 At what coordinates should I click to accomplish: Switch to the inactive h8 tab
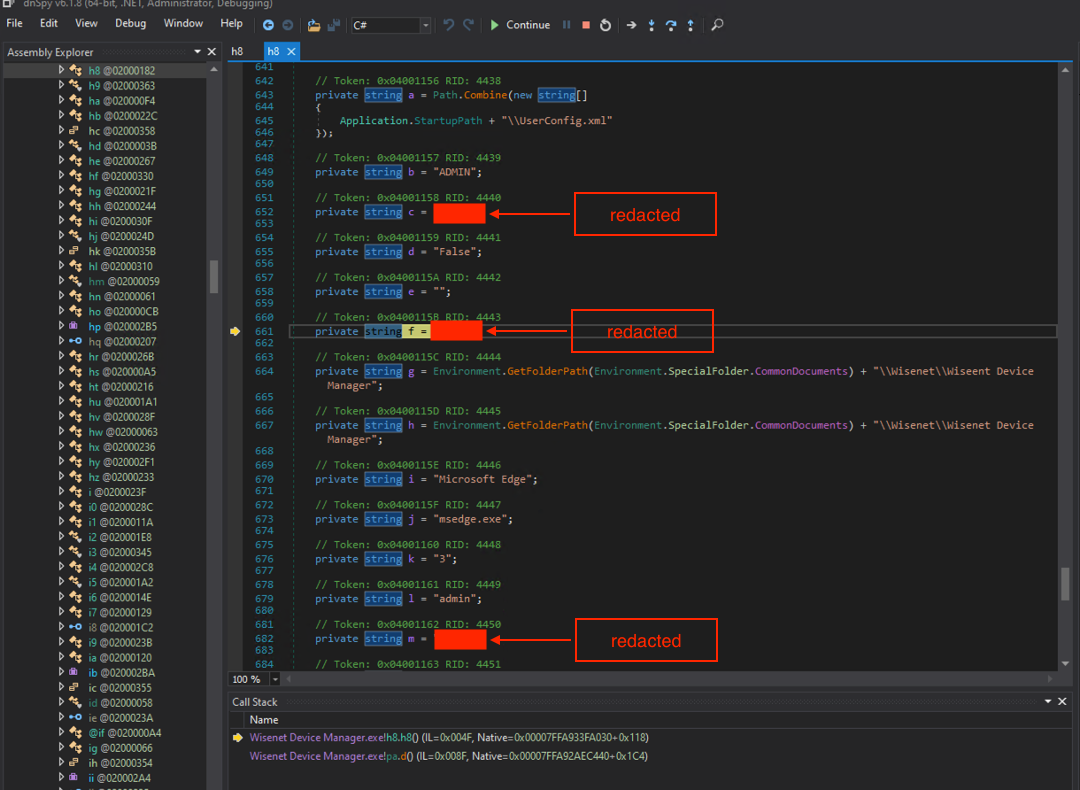tap(238, 51)
